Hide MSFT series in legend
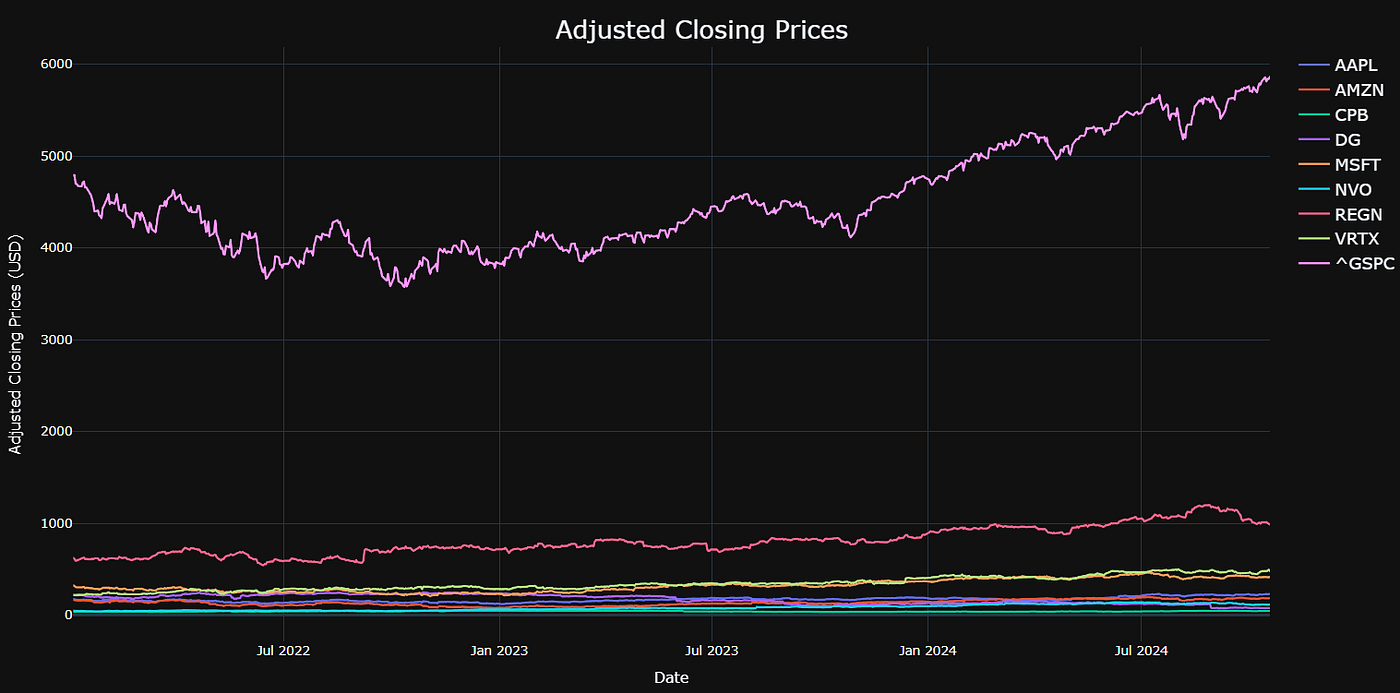The height and width of the screenshot is (693, 1400). tap(1340, 165)
